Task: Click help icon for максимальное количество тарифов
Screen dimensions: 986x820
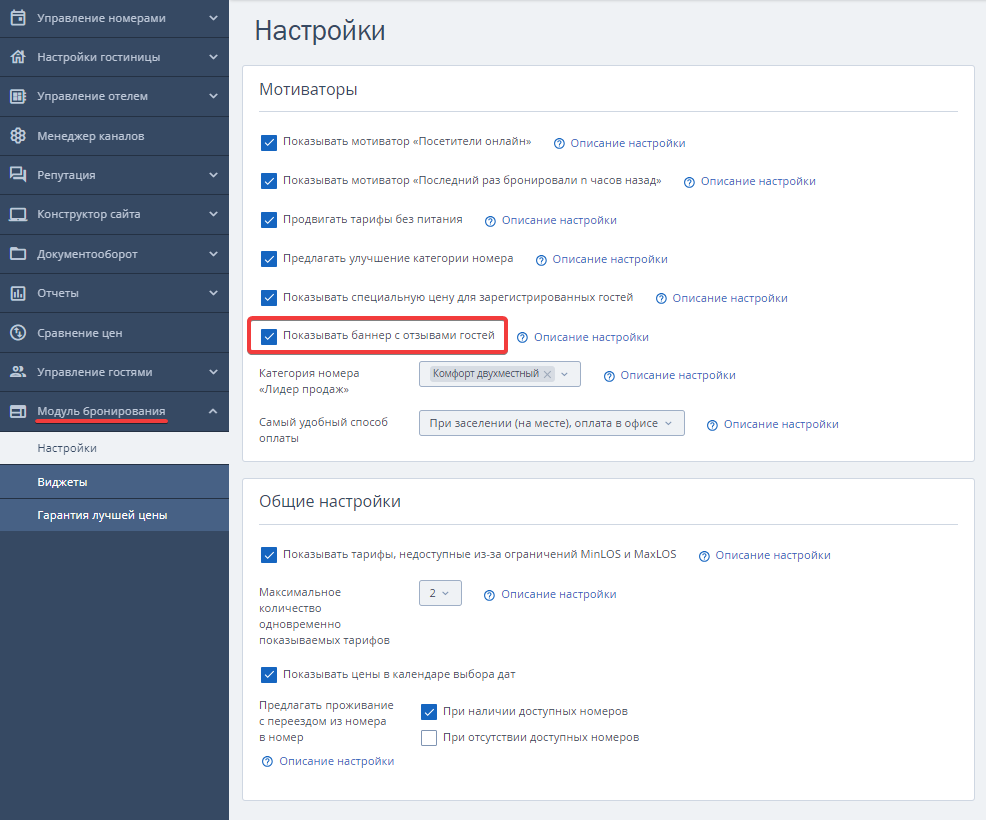Action: pyautogui.click(x=489, y=595)
